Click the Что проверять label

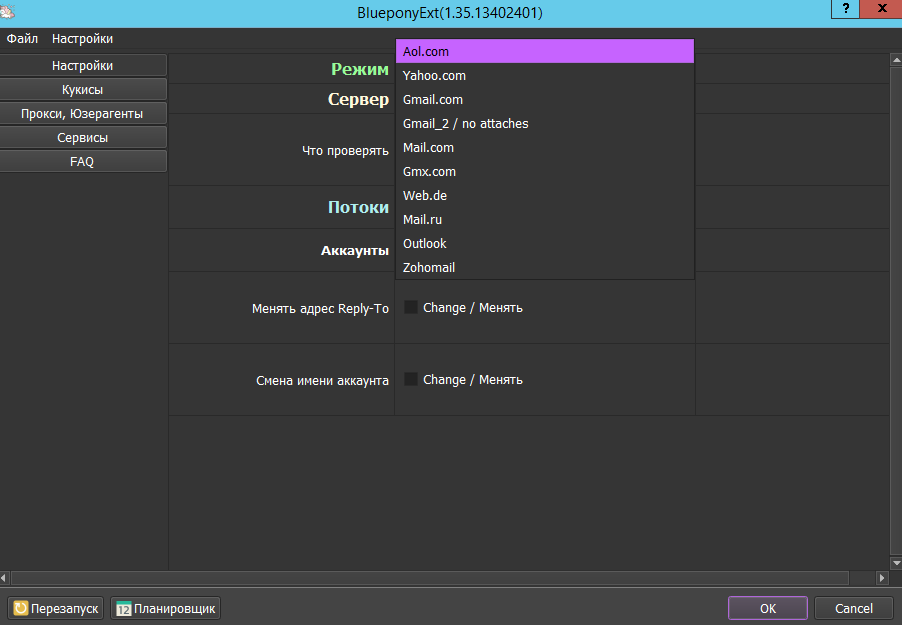pyautogui.click(x=345, y=151)
